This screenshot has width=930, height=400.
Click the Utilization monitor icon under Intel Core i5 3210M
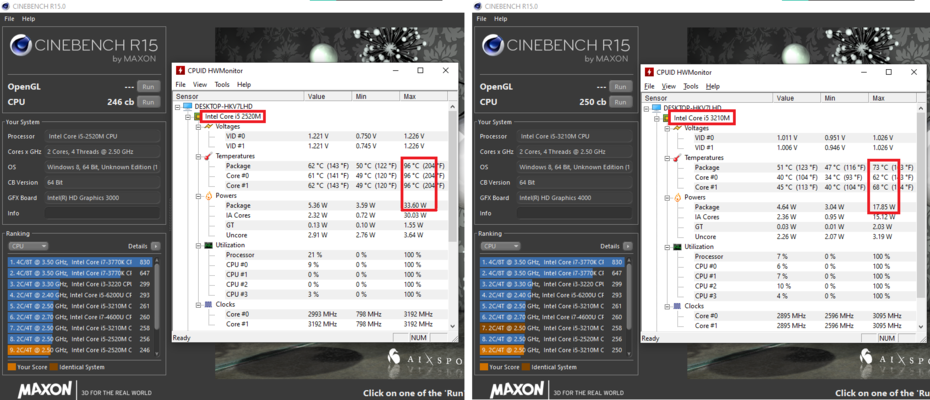pos(677,246)
